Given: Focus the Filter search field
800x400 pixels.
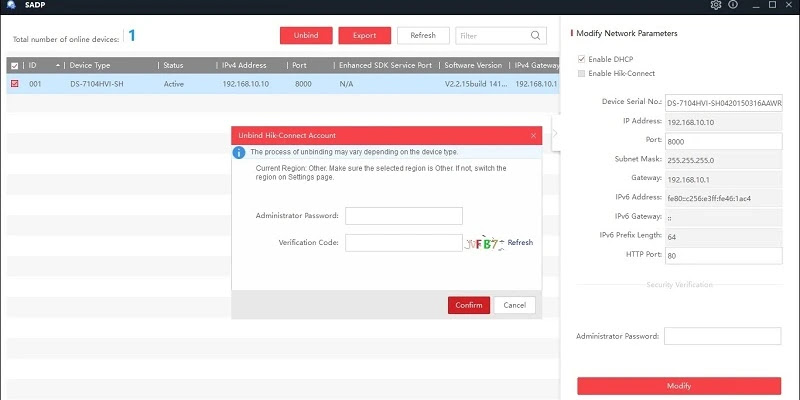Looking at the screenshot, I should [492, 36].
